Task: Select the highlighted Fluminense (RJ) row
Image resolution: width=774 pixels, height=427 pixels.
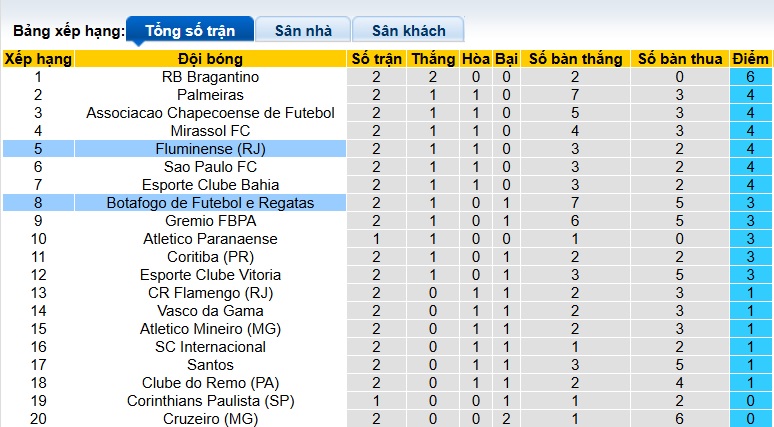Action: [x=210, y=149]
